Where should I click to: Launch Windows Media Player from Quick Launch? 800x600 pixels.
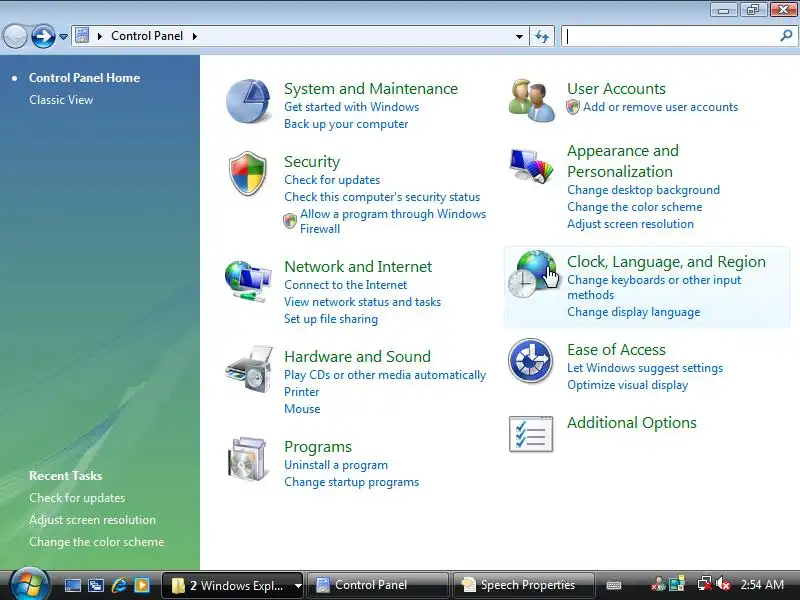point(142,585)
